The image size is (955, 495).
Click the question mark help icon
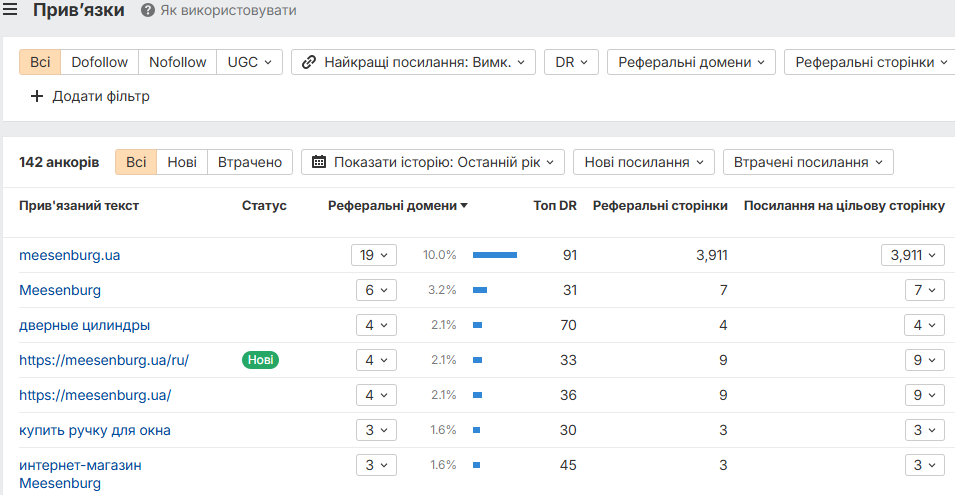(148, 10)
